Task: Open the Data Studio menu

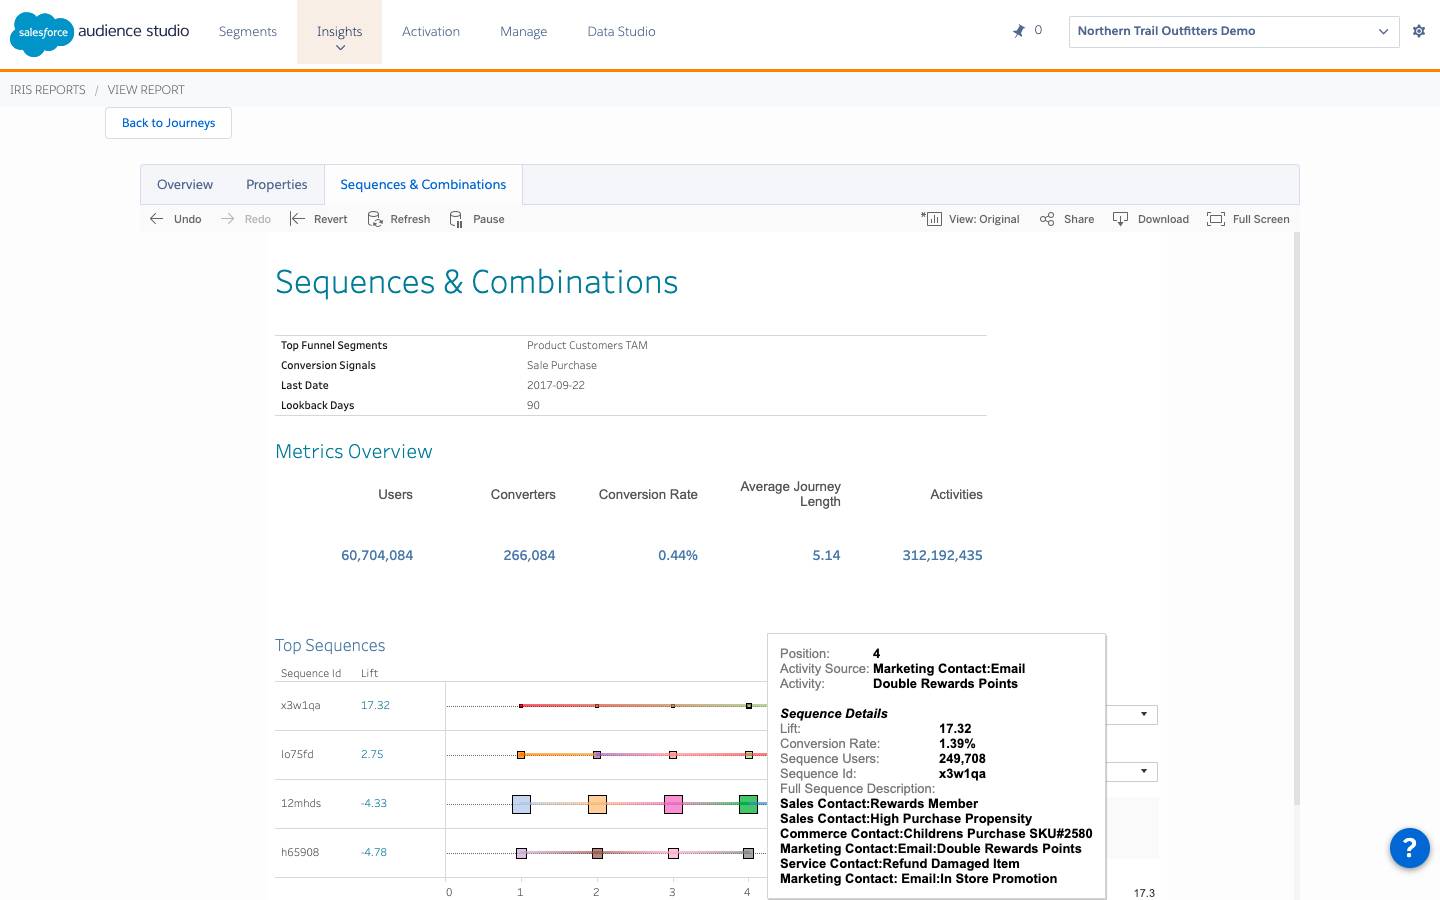Action: pos(622,32)
